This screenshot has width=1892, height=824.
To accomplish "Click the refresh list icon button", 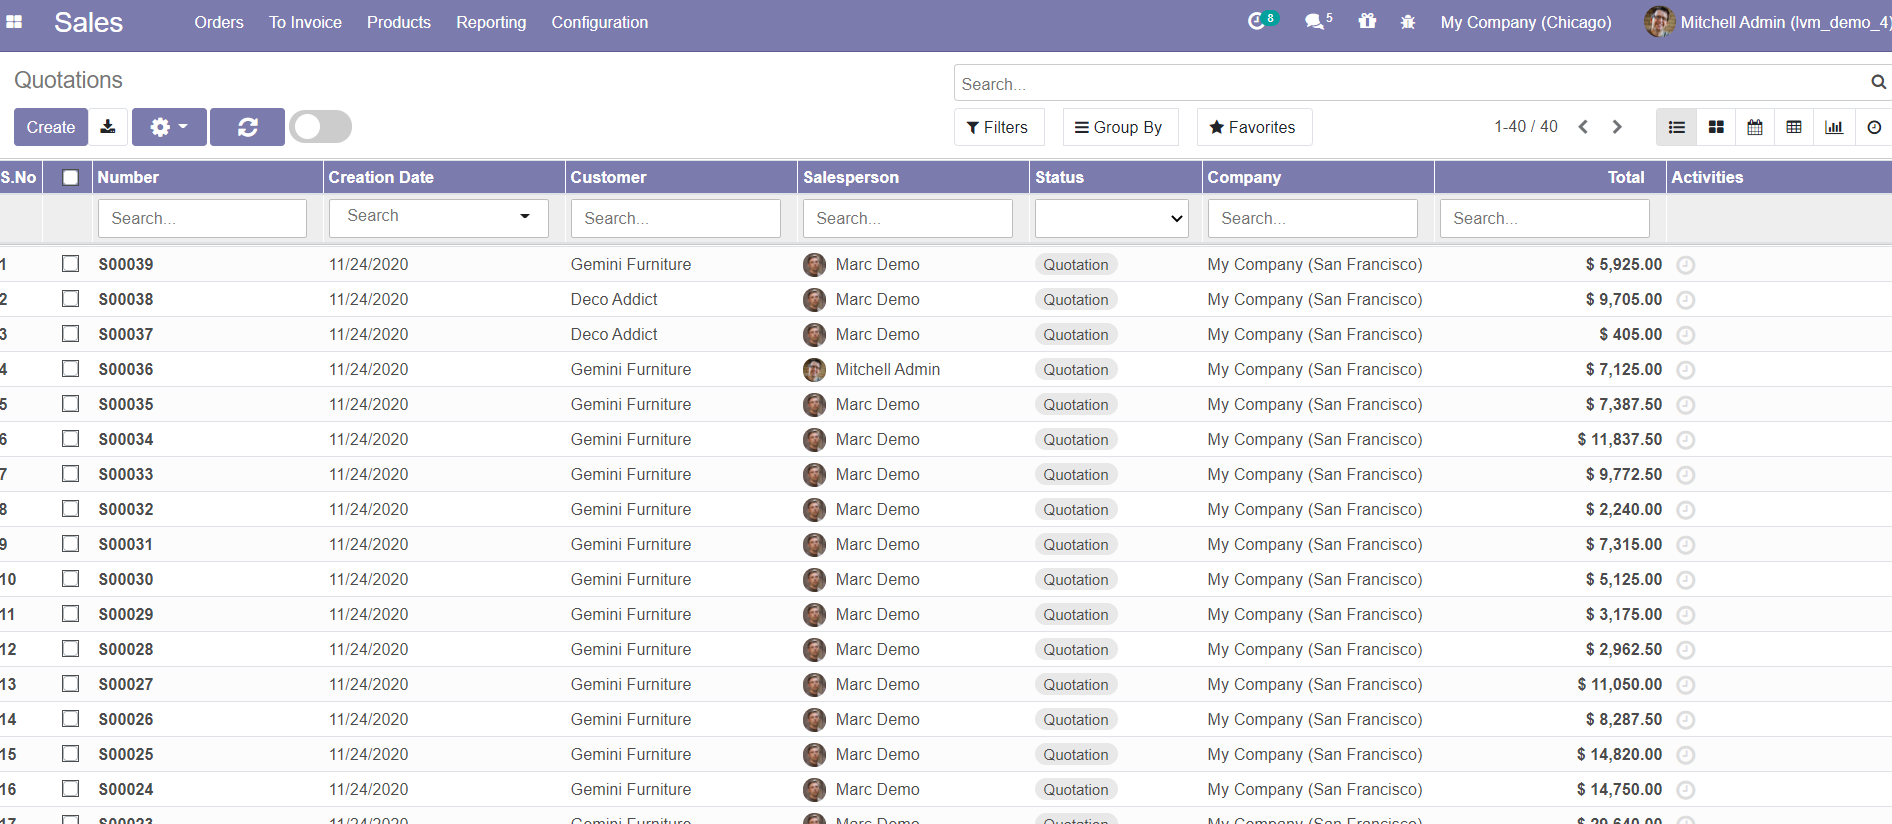I will click(x=247, y=127).
